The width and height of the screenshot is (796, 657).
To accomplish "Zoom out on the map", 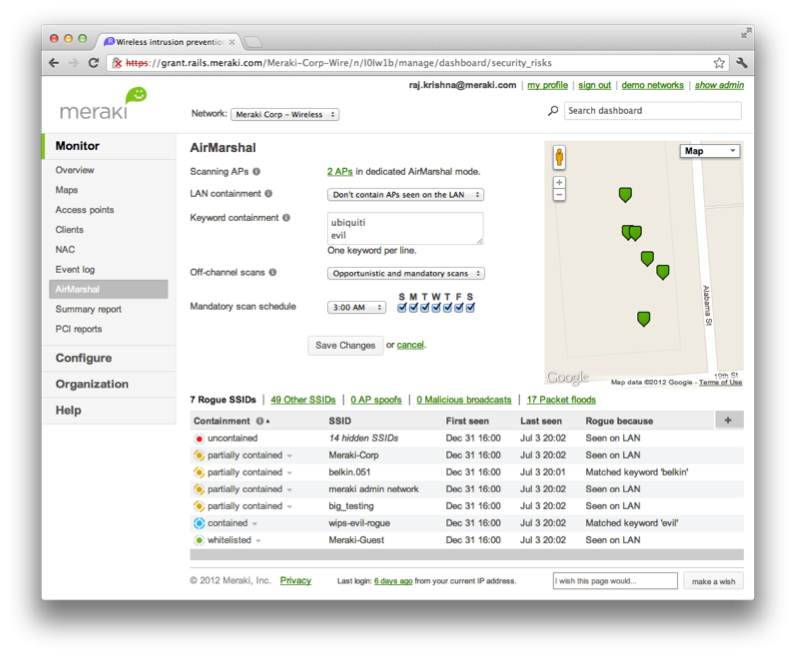I will tap(559, 195).
